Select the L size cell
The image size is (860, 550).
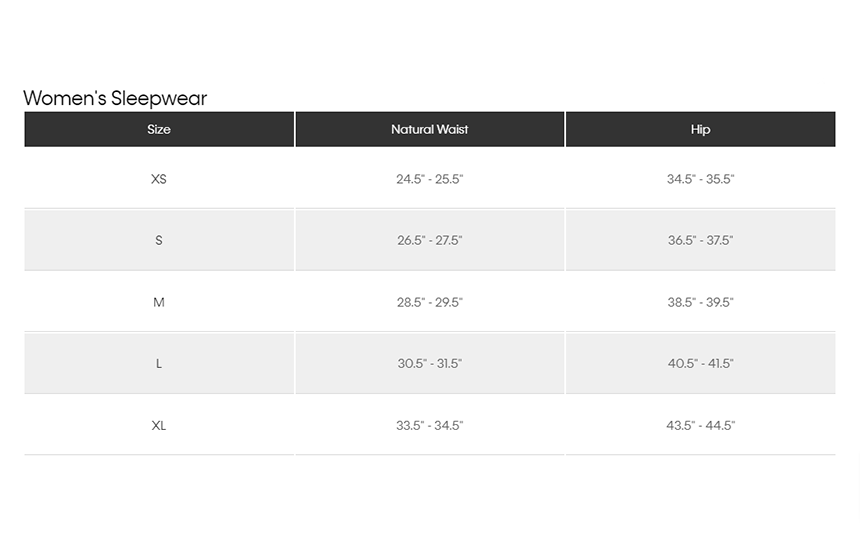[159, 364]
